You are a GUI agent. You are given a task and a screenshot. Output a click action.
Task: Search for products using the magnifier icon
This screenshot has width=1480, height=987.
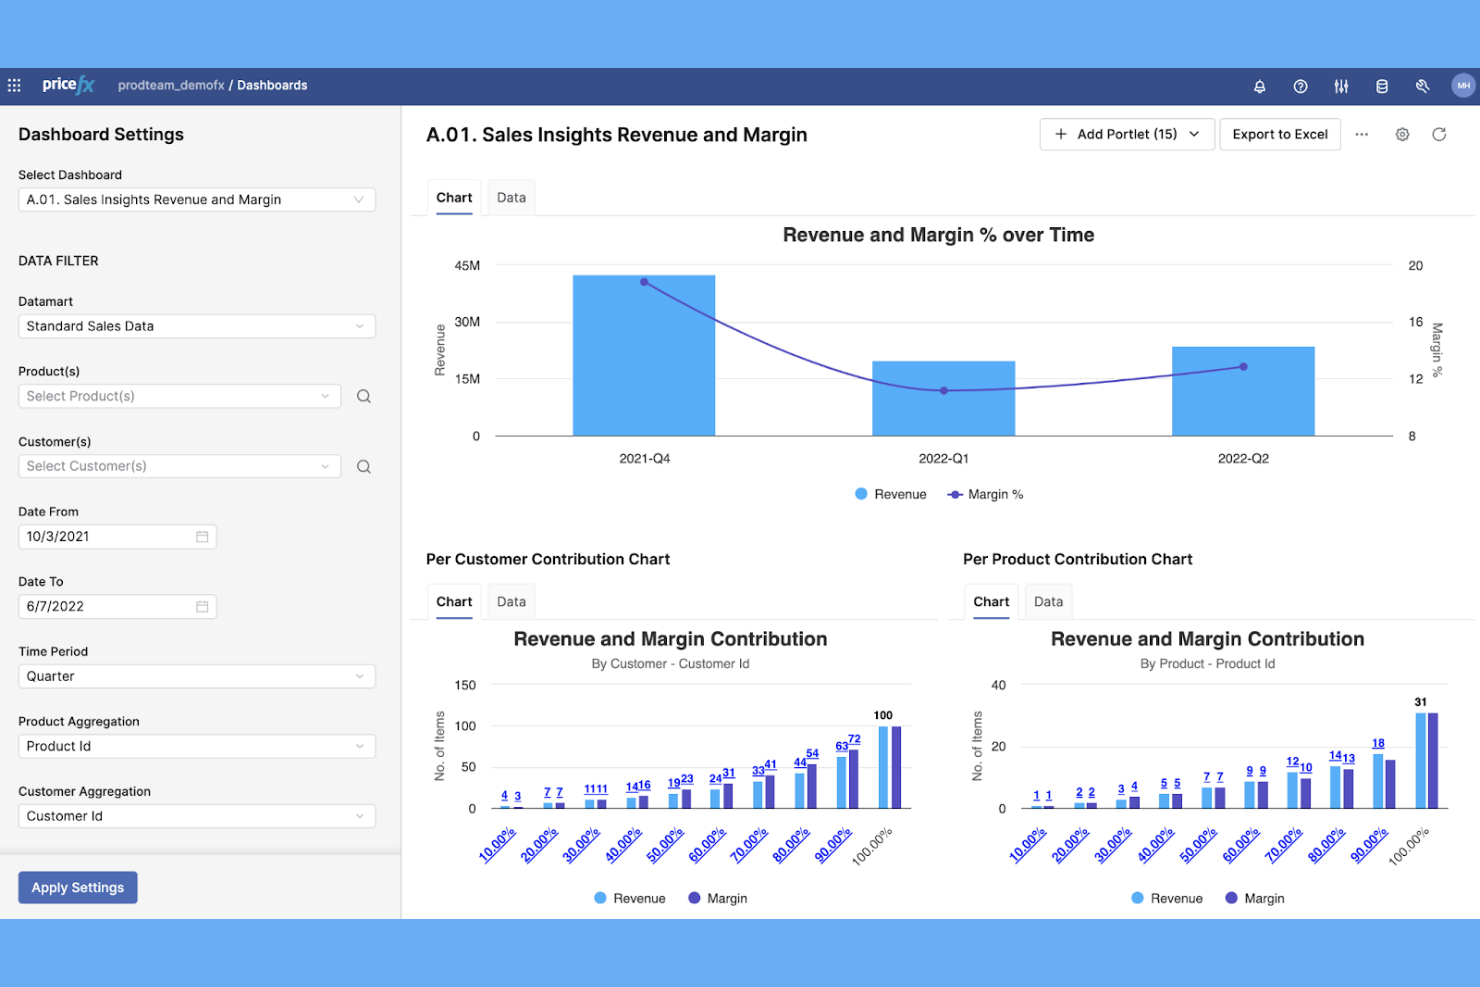click(363, 396)
